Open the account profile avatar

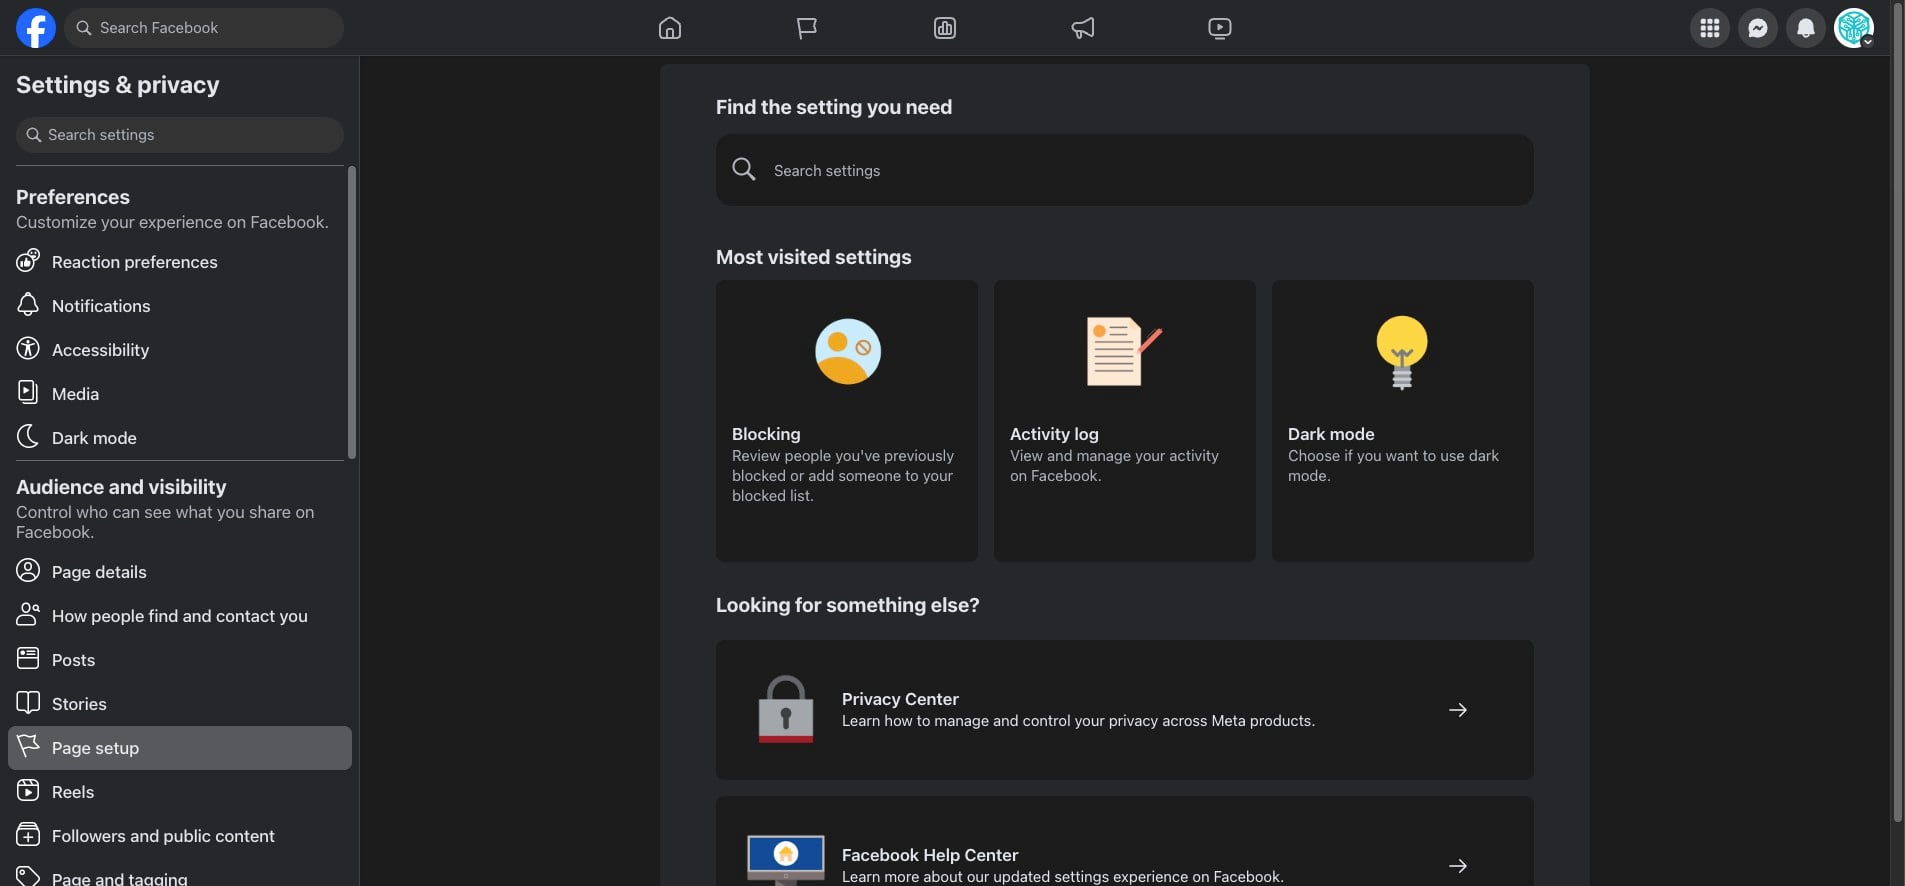click(1854, 28)
